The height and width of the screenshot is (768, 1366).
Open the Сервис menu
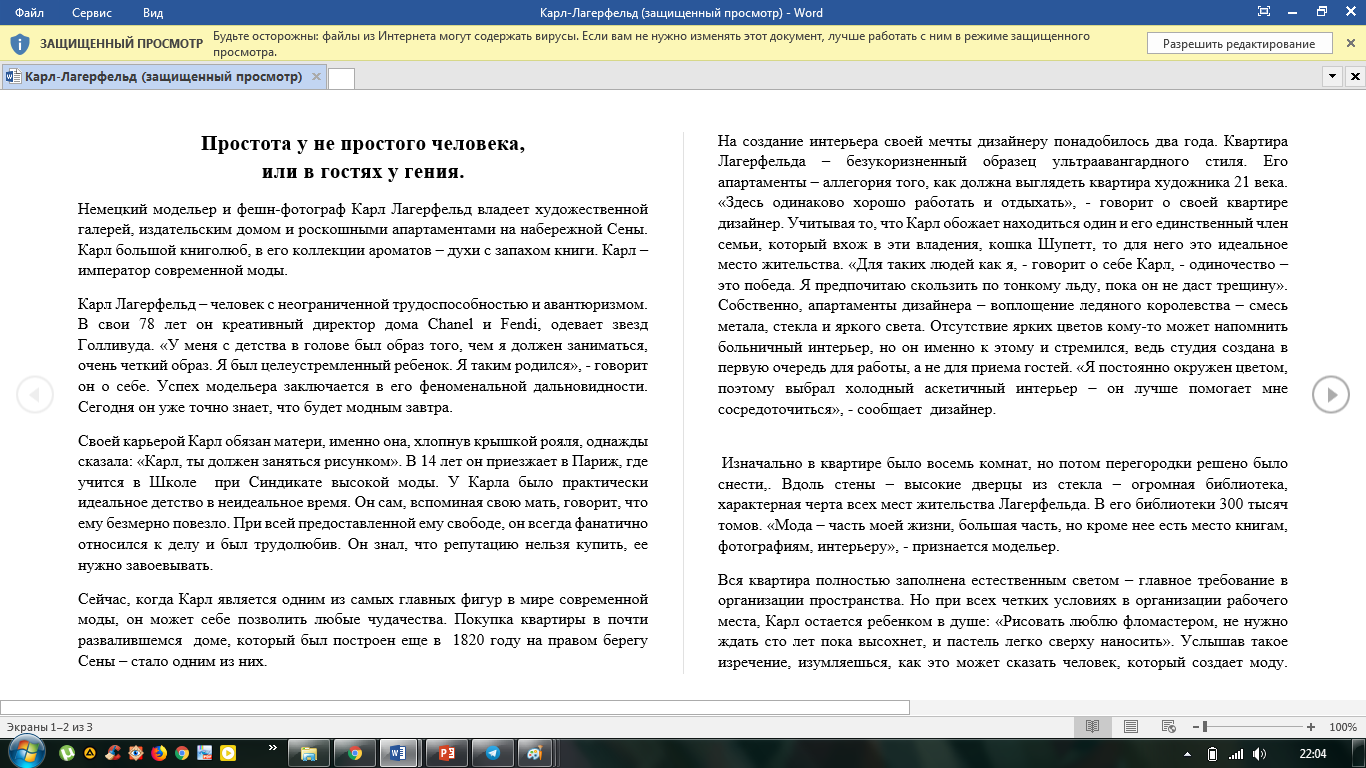point(92,13)
